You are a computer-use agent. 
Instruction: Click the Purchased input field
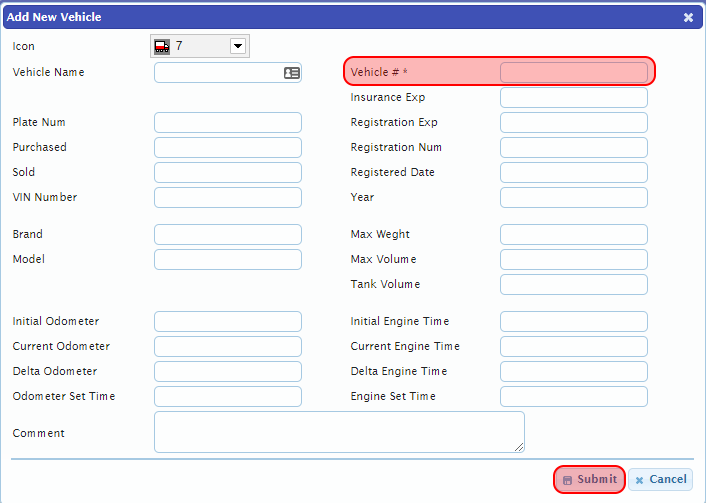[228, 147]
